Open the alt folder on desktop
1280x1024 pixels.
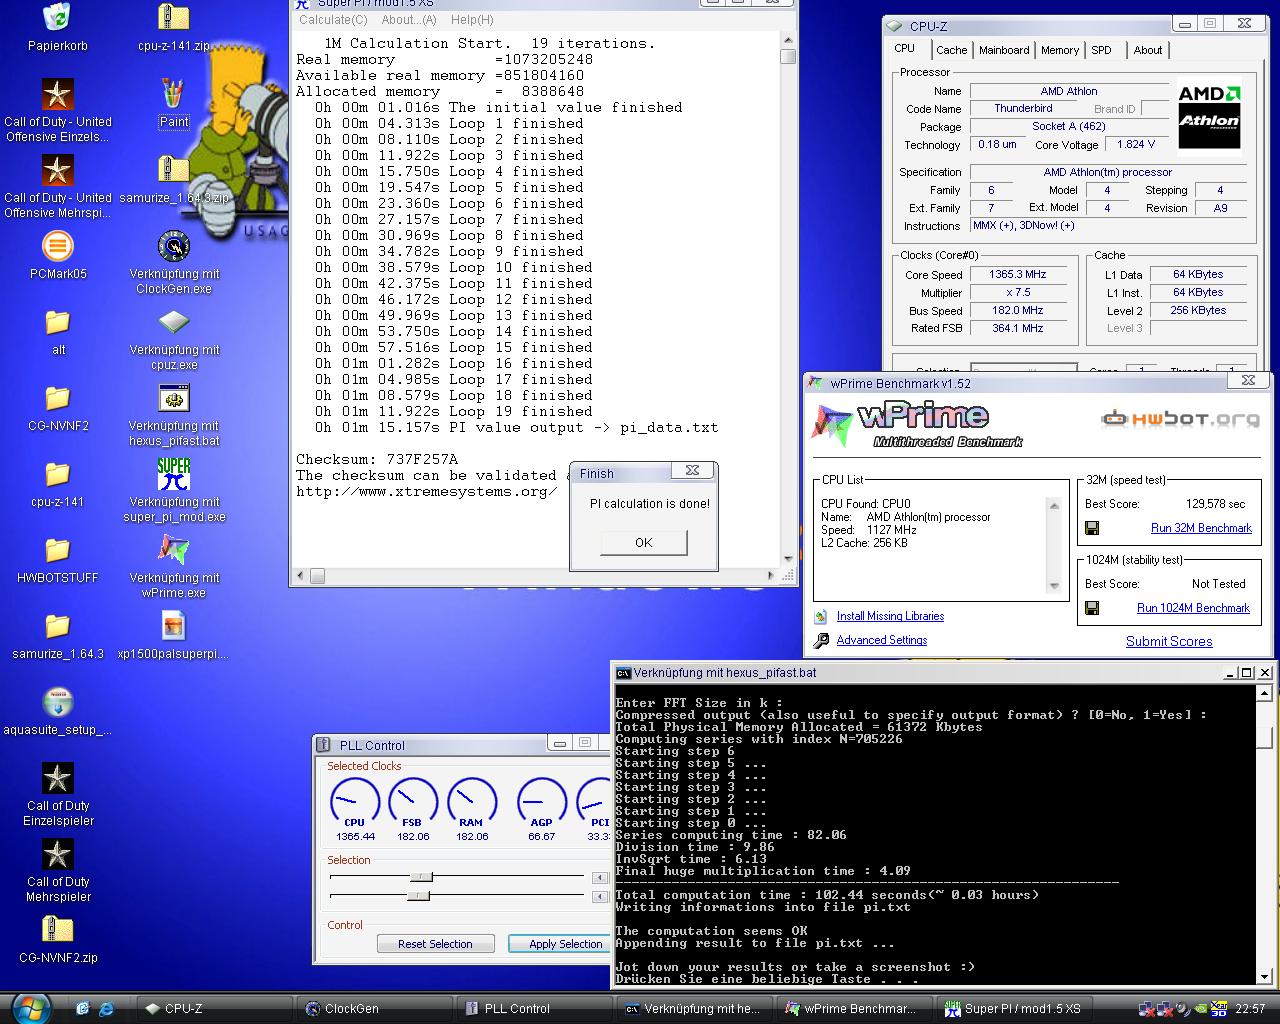pos(58,331)
